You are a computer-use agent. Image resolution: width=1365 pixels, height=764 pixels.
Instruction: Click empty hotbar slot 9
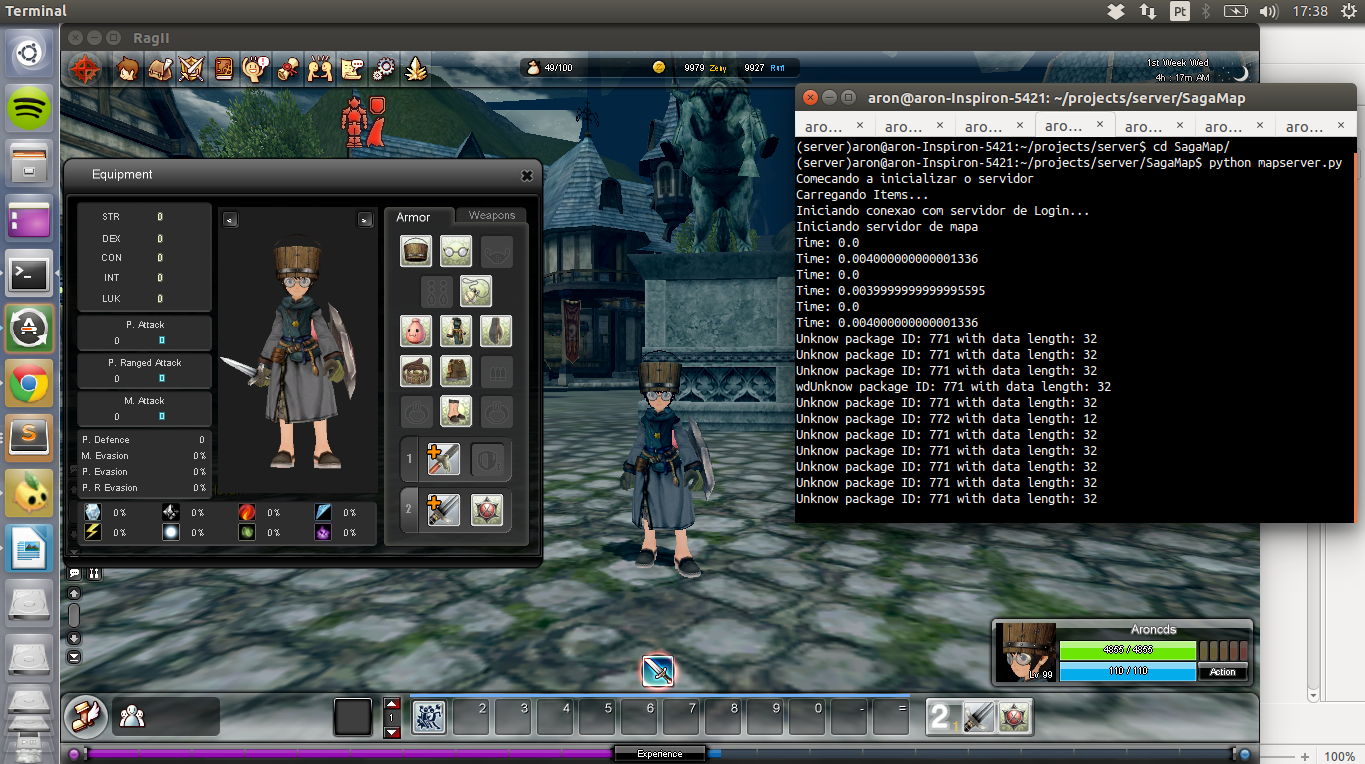(765, 716)
